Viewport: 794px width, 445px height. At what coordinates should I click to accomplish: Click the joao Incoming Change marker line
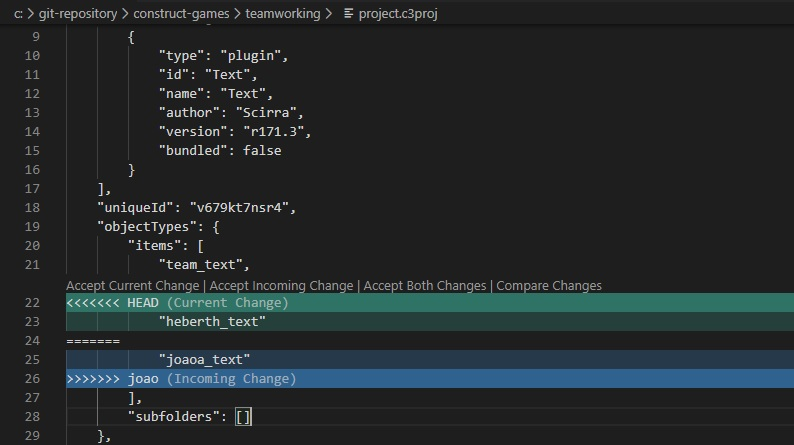[x=430, y=379]
